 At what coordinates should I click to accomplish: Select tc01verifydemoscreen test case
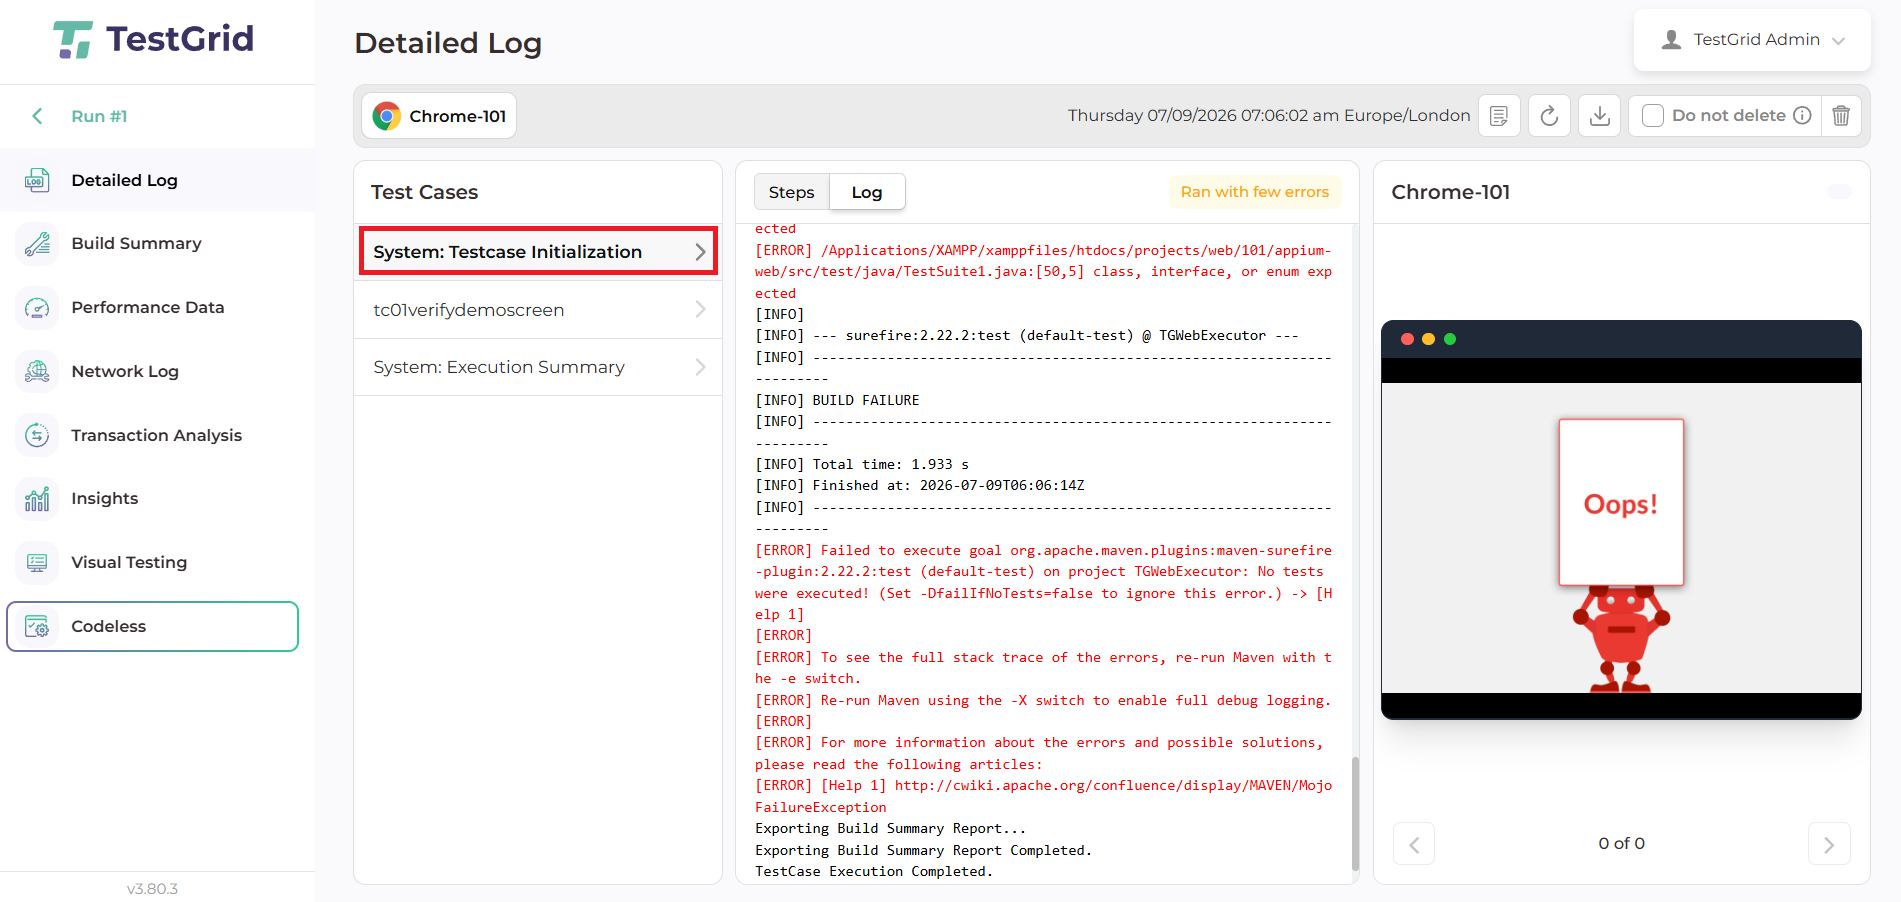538,310
